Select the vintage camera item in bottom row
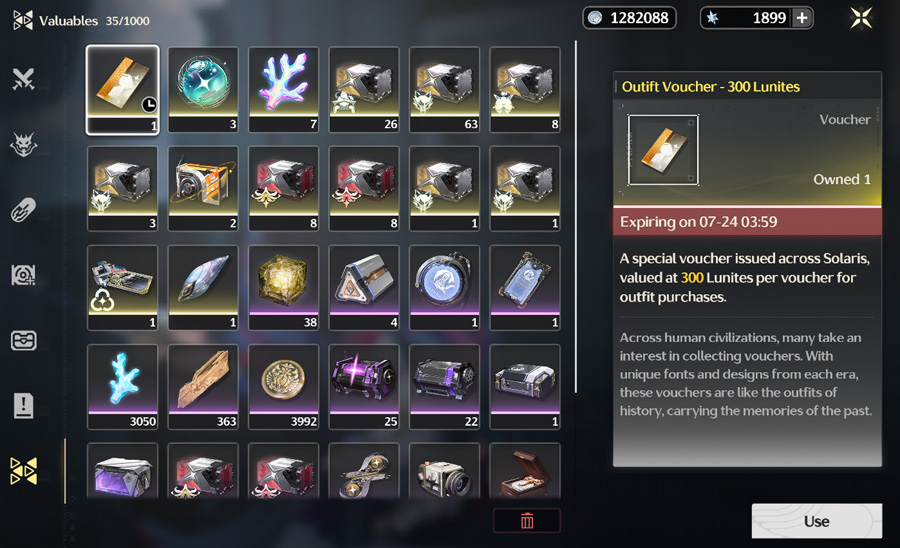The width and height of the screenshot is (900, 548). click(444, 471)
